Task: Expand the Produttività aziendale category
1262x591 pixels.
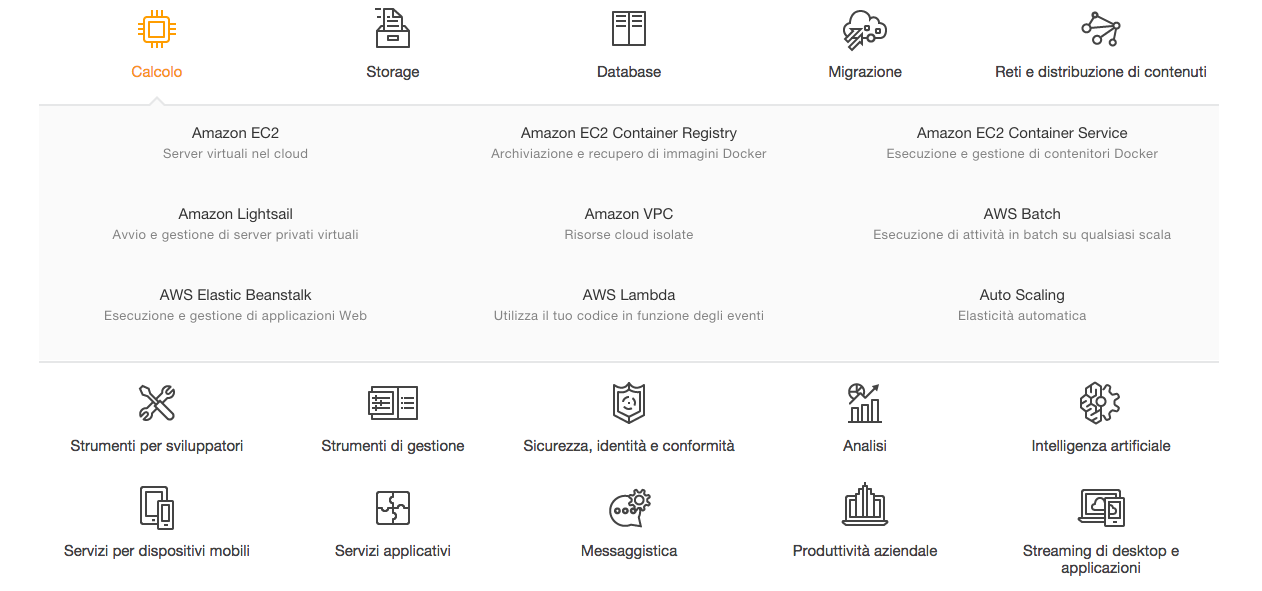Action: click(x=865, y=551)
